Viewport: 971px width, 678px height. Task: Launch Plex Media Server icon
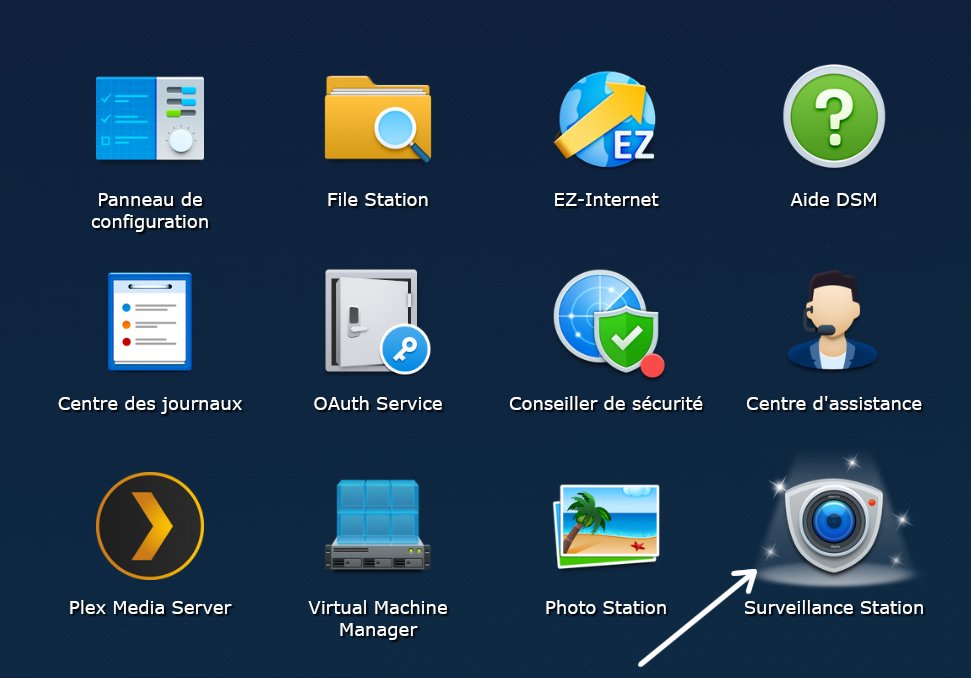[x=150, y=526]
